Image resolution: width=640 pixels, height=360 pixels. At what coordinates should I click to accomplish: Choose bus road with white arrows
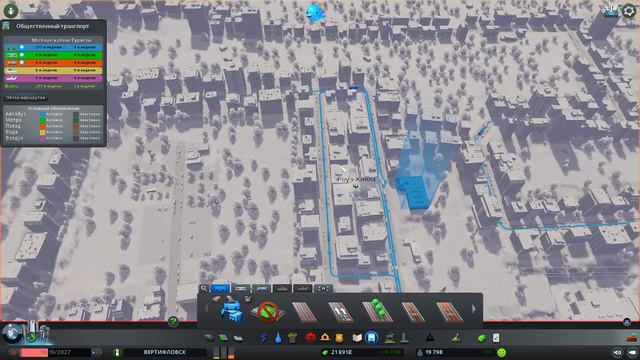click(341, 312)
